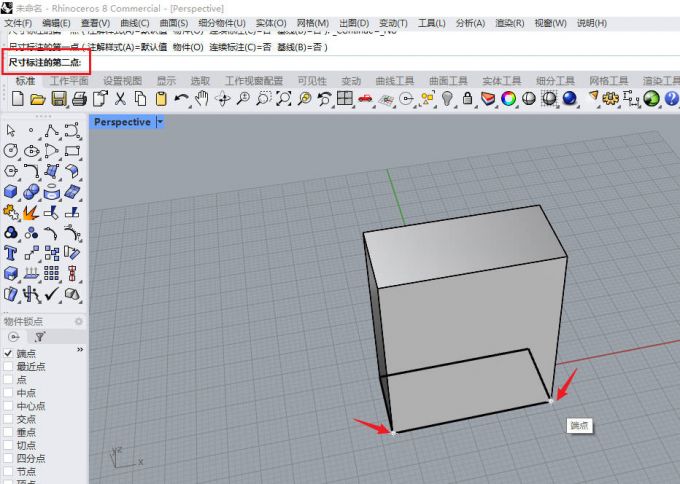Print with the printer icon
680x484 pixels.
pyautogui.click(x=79, y=99)
